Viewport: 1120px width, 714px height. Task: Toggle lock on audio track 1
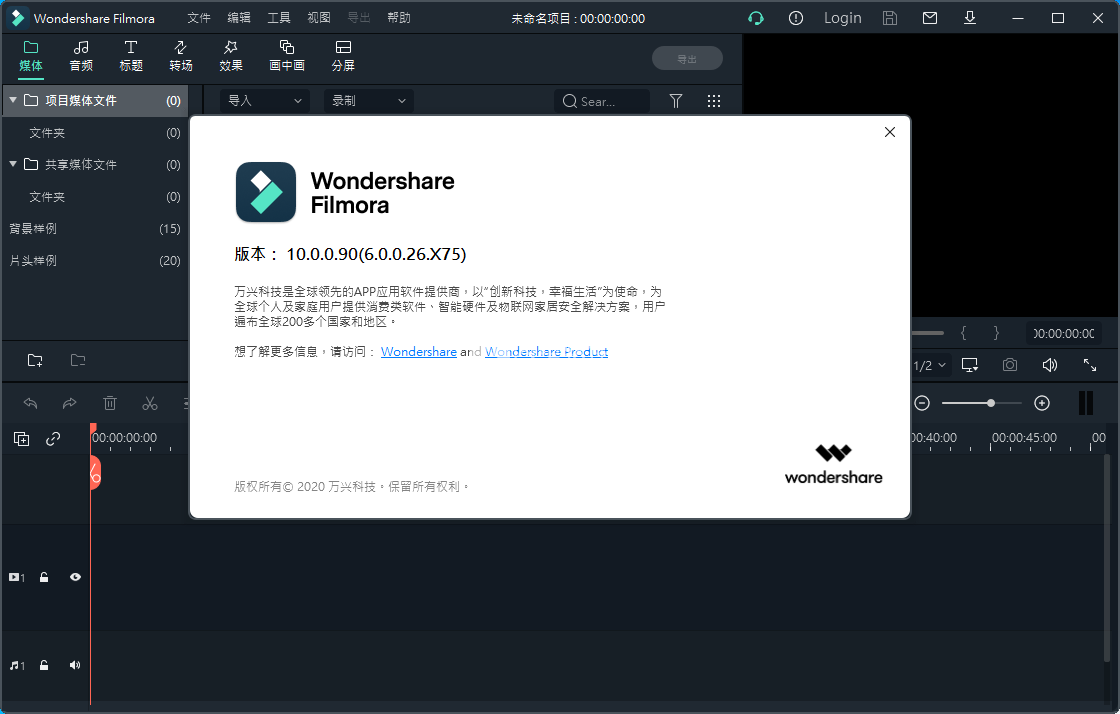(44, 665)
